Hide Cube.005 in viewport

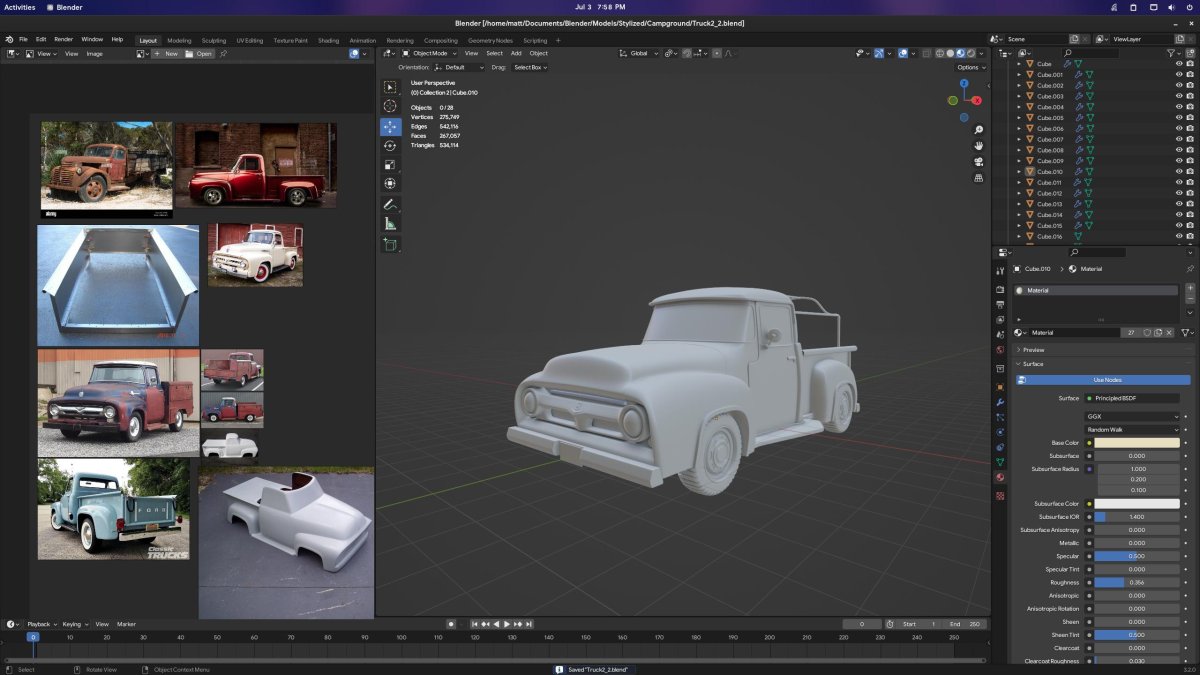[x=1179, y=117]
